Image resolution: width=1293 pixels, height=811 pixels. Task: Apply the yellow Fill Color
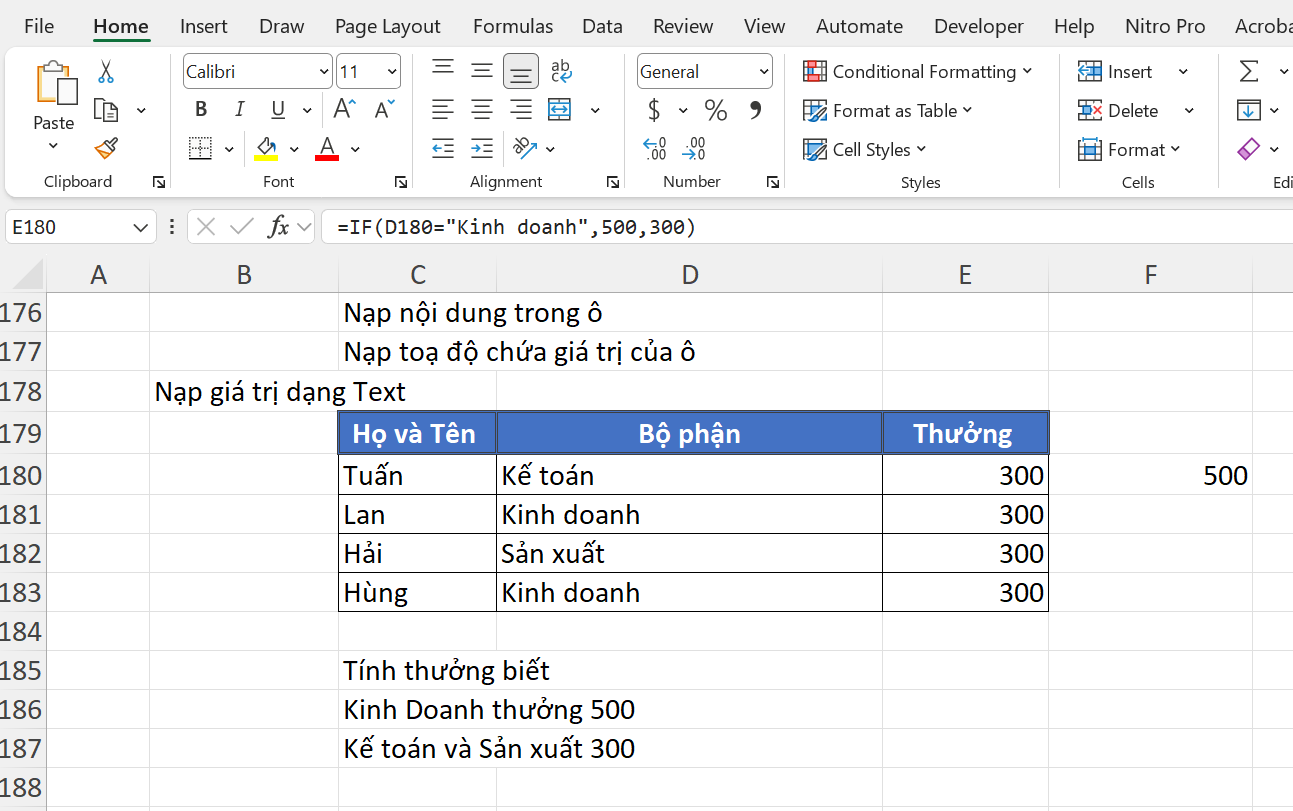click(x=266, y=149)
